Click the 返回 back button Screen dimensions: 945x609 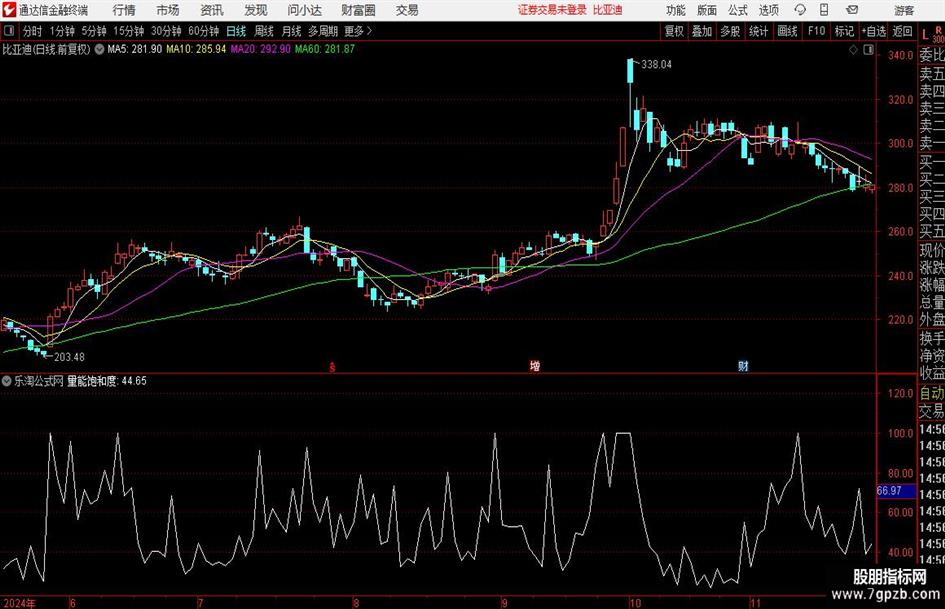(902, 31)
